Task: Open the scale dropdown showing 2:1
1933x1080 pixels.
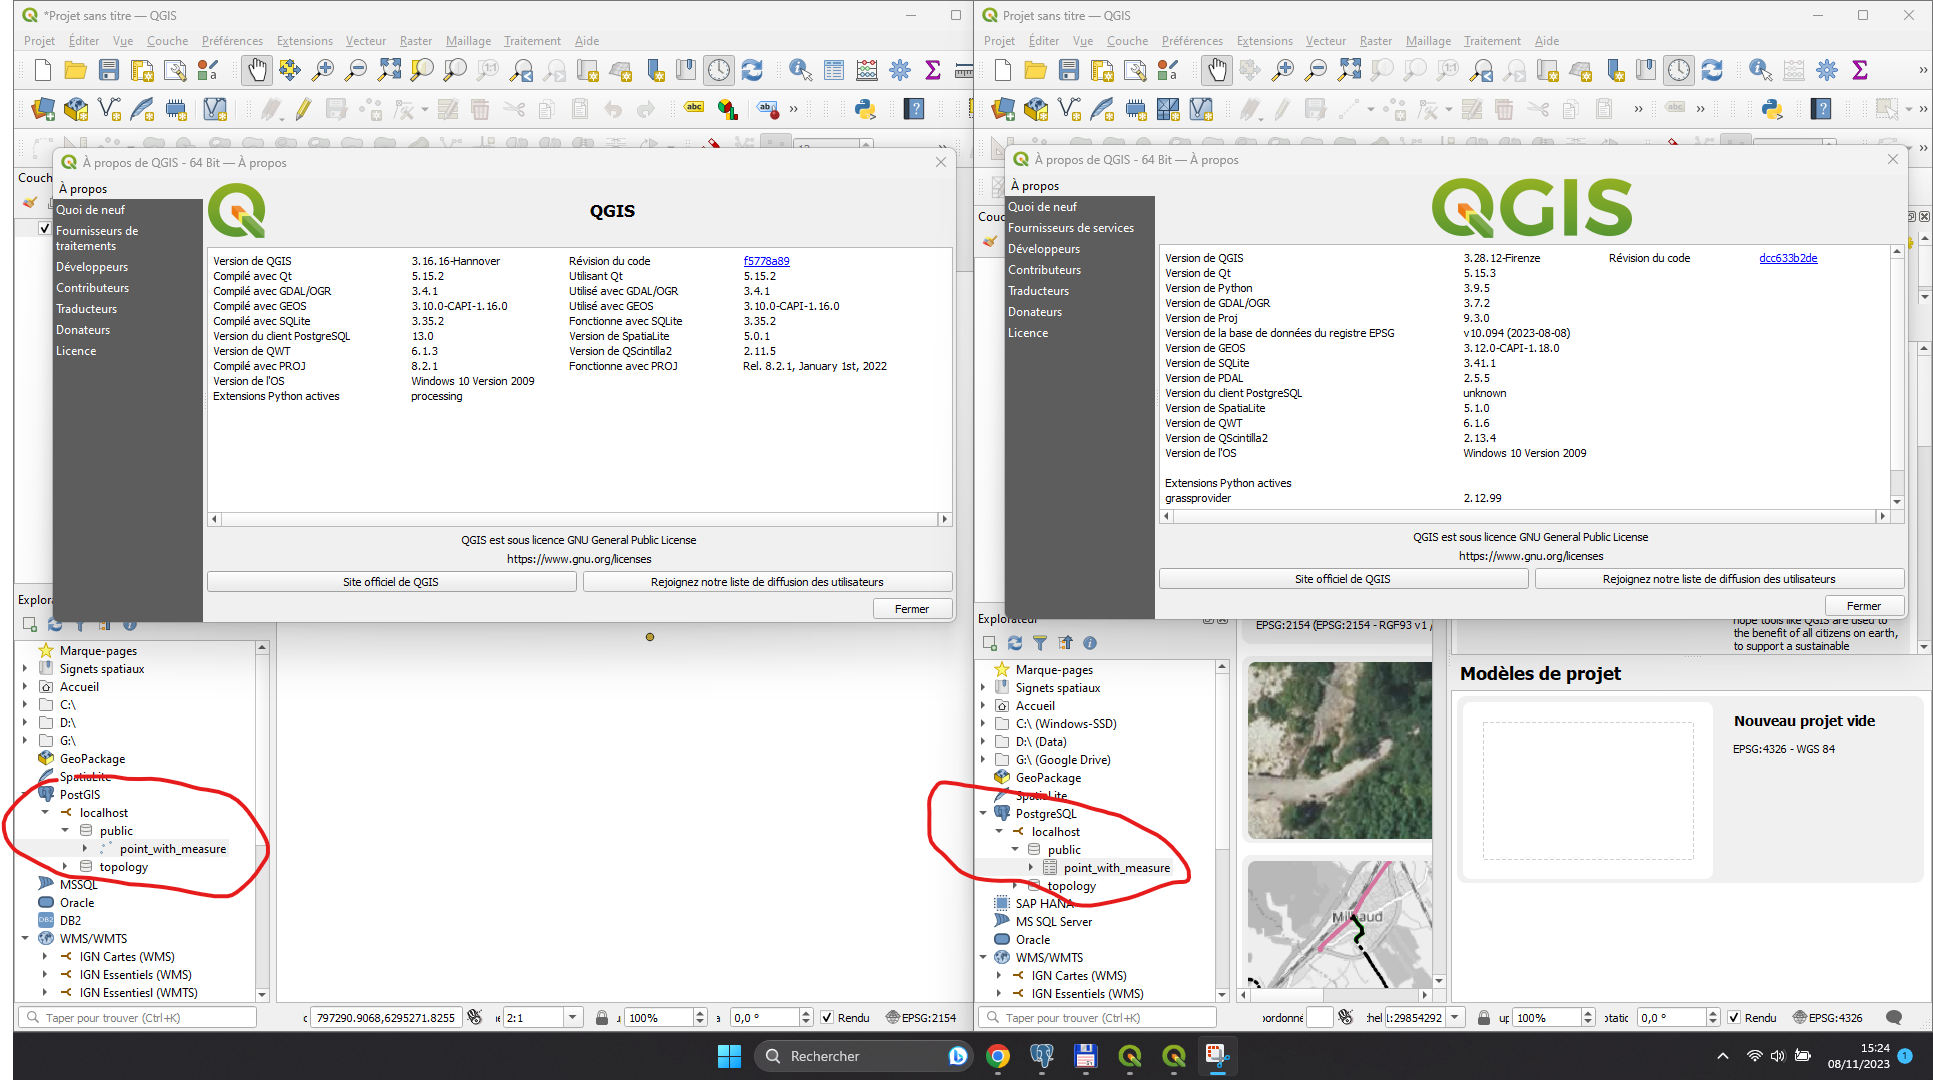Action: [x=573, y=1016]
